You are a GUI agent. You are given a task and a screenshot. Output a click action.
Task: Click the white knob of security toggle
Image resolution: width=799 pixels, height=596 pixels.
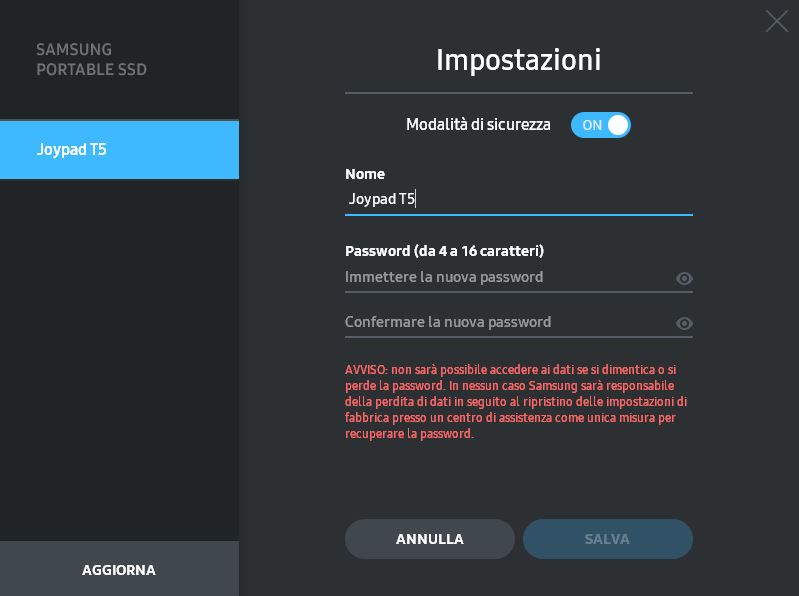618,125
